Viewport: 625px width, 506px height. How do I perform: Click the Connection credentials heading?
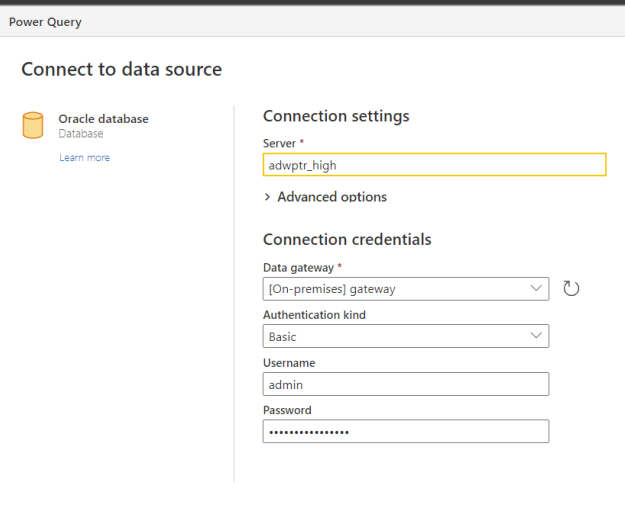(346, 240)
